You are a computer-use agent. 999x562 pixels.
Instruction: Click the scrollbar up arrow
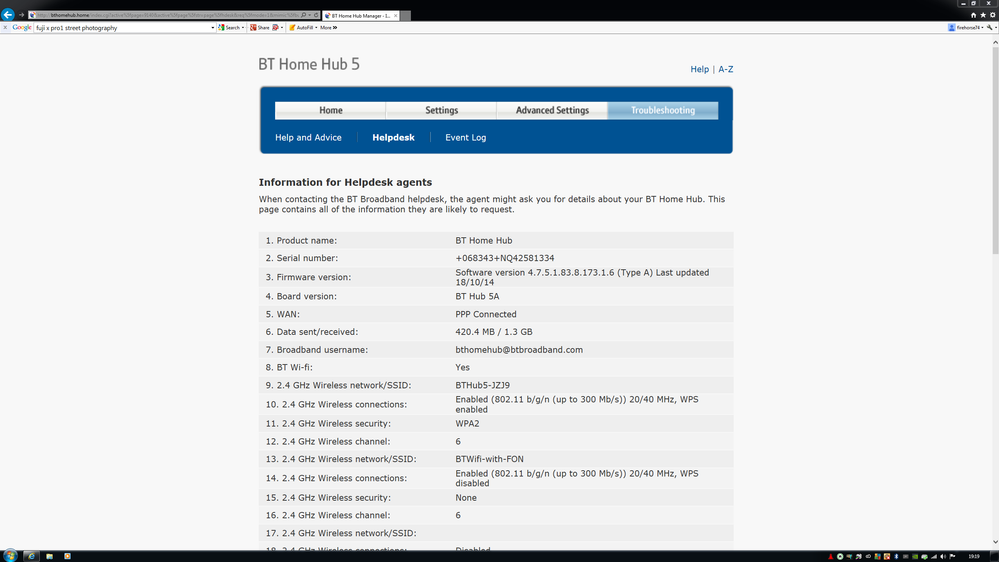[995, 42]
